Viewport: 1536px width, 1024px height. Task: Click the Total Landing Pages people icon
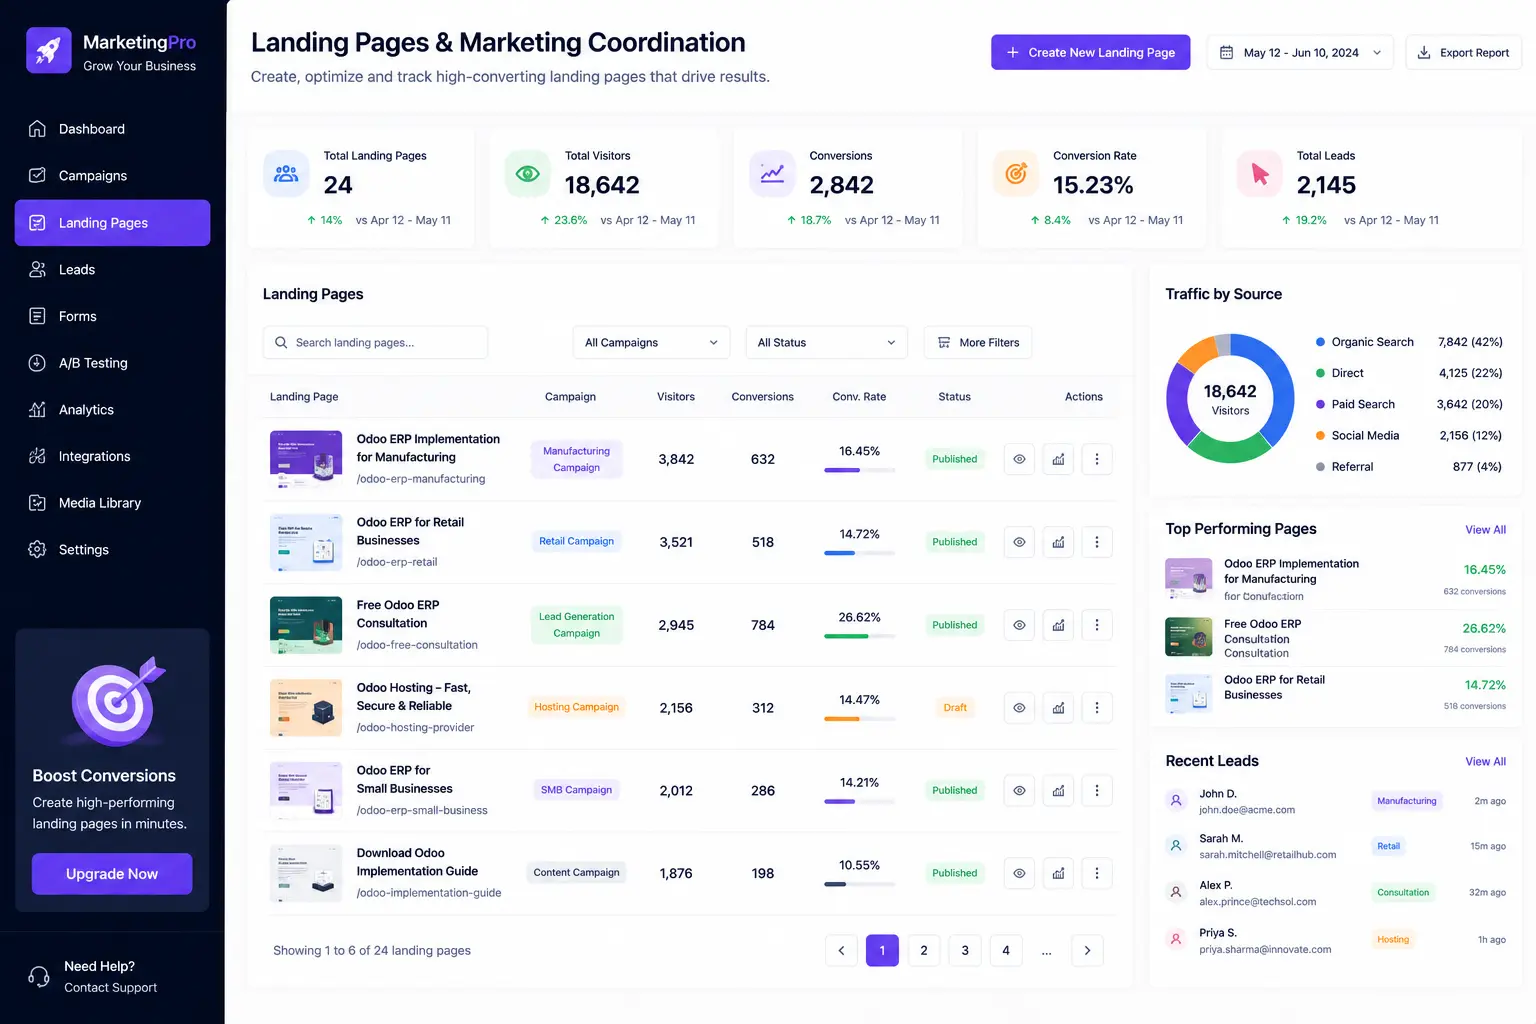[286, 173]
